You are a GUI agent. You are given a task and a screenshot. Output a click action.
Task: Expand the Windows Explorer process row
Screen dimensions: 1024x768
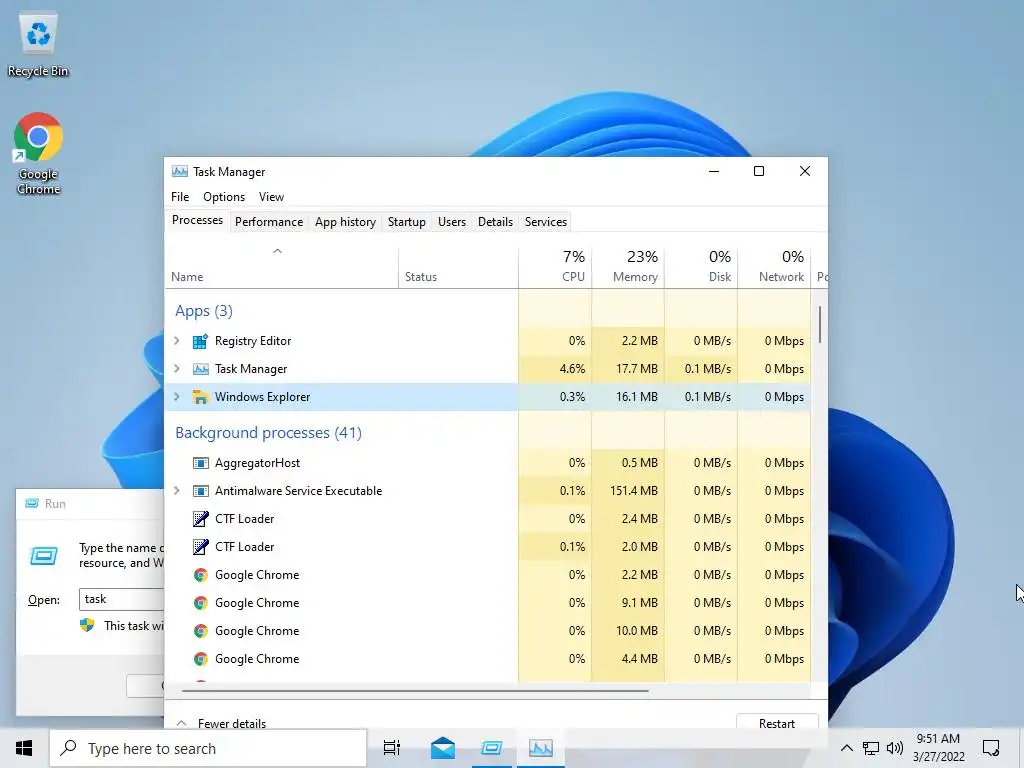176,397
